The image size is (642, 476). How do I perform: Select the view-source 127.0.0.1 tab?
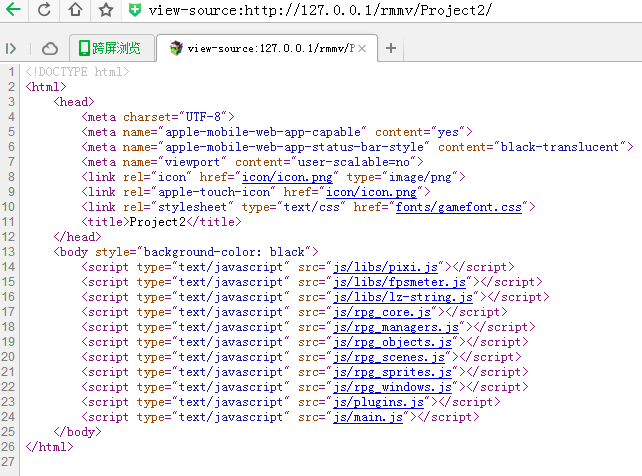pos(267,48)
